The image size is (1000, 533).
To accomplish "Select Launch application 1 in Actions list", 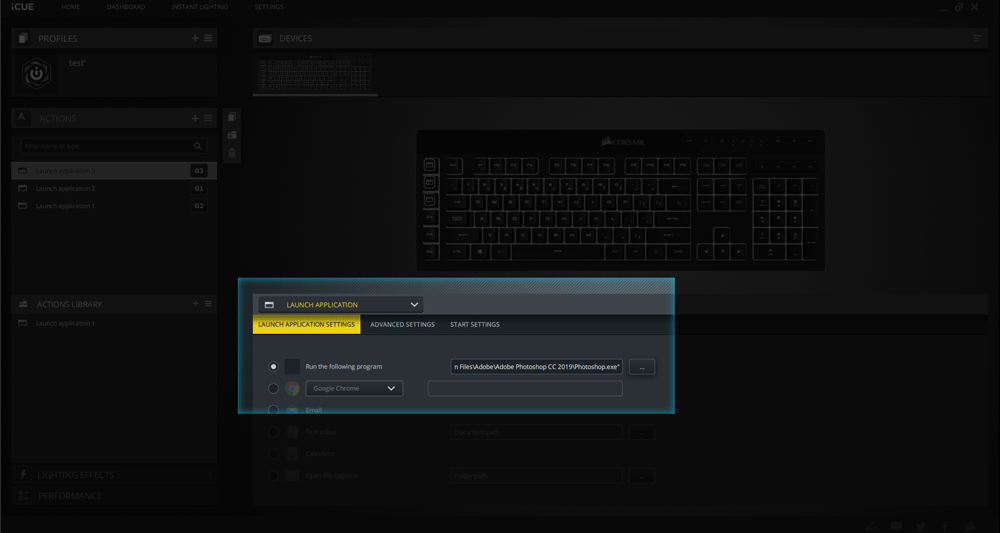I will 114,206.
